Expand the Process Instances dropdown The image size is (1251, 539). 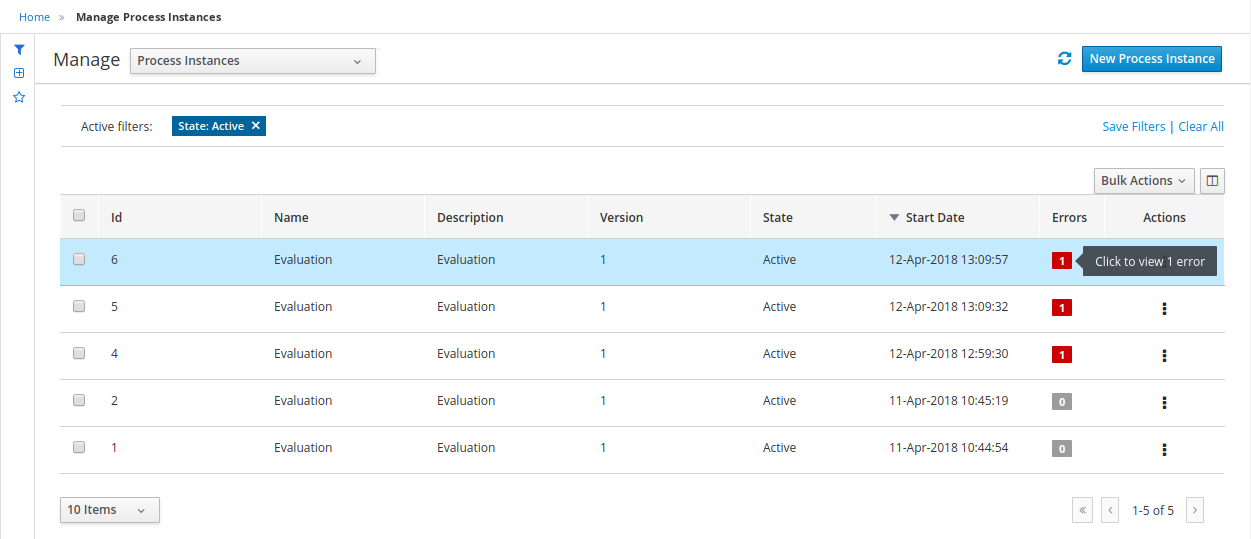pyautogui.click(x=252, y=61)
